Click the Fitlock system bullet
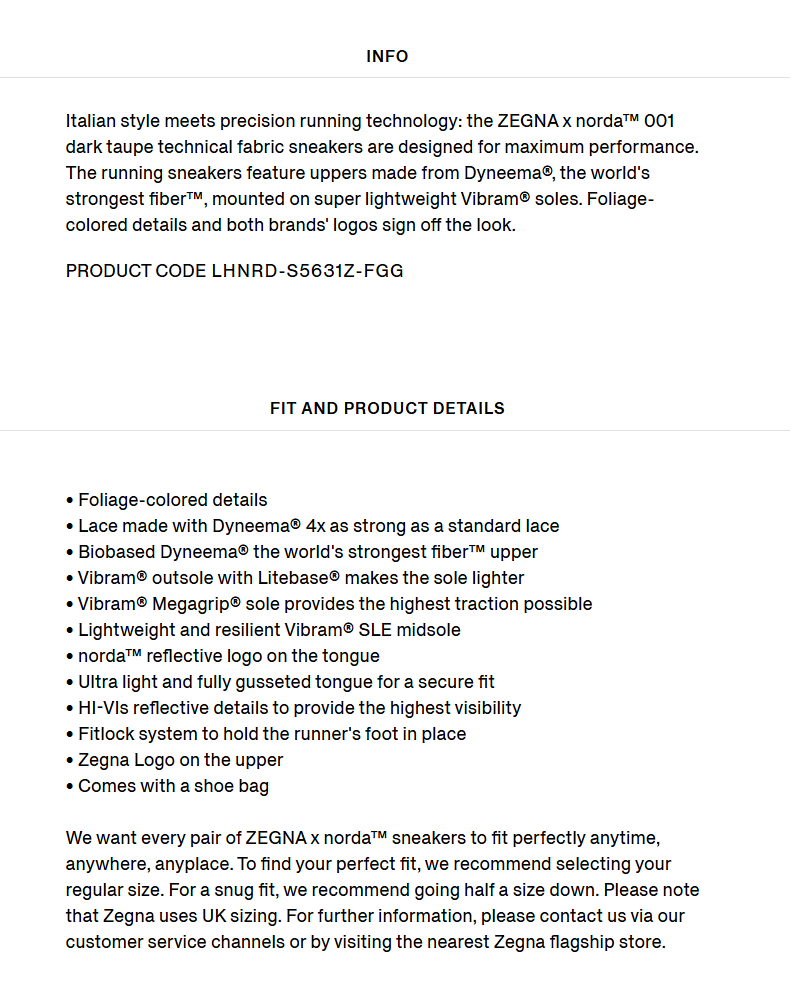 tap(266, 733)
